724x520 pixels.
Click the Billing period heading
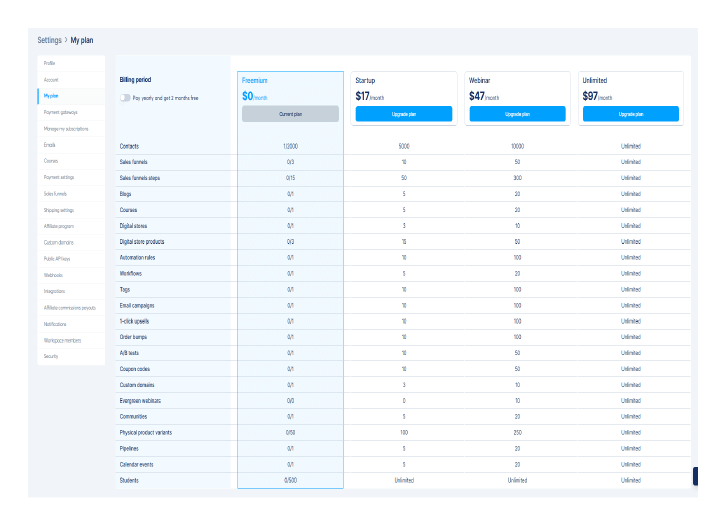point(135,79)
